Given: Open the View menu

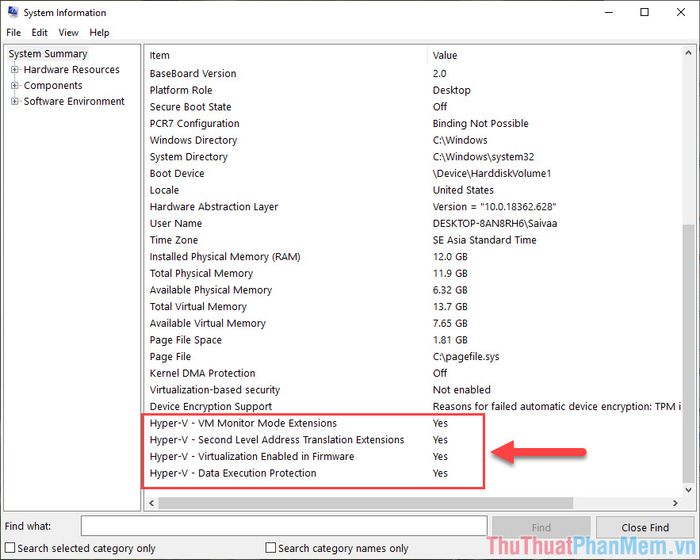Looking at the screenshot, I should pyautogui.click(x=68, y=33).
